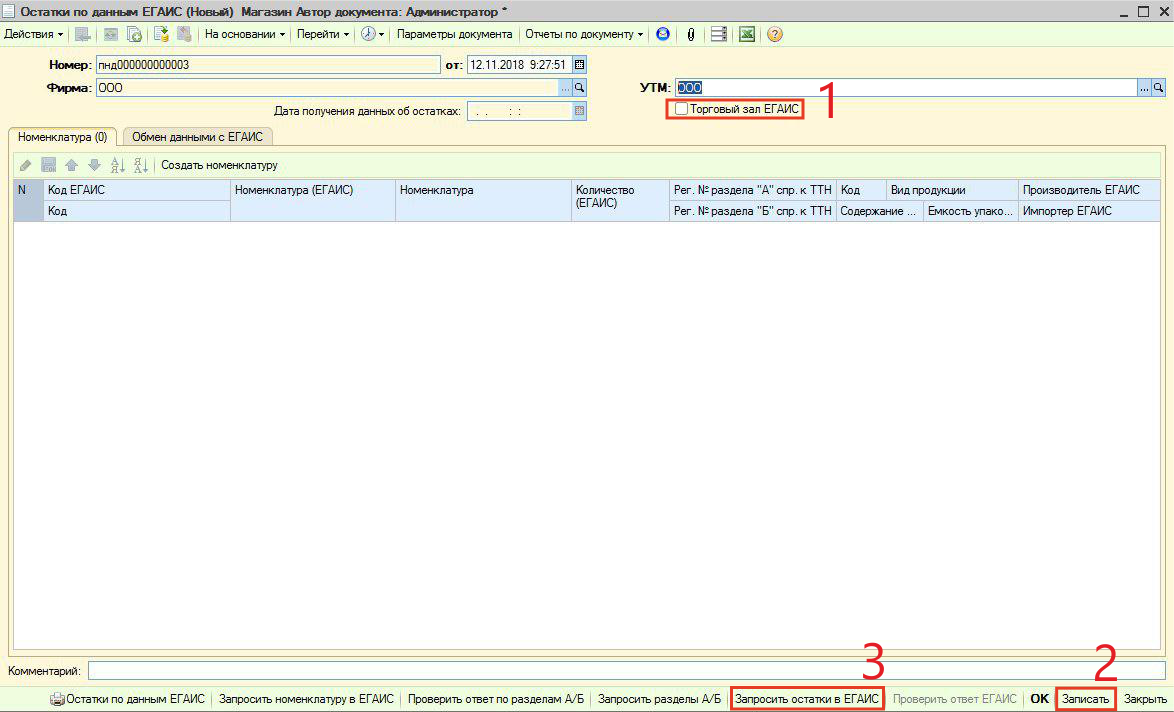Click the Количество (ЕГАИС) column header

click(620, 201)
